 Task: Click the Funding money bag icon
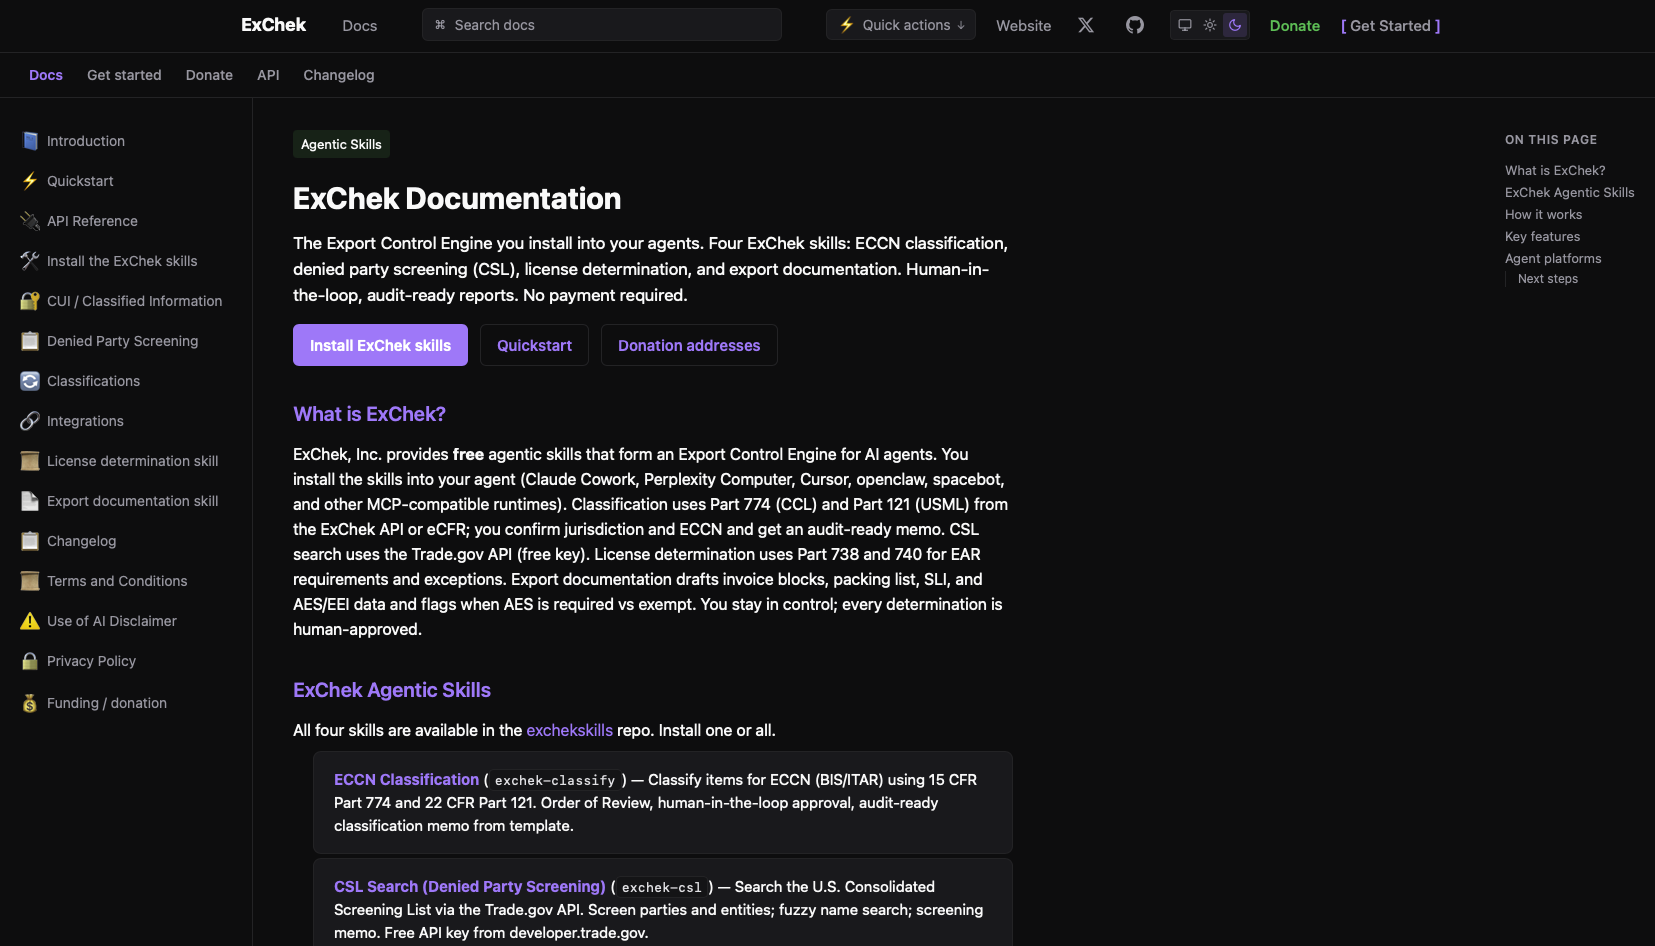tap(30, 703)
